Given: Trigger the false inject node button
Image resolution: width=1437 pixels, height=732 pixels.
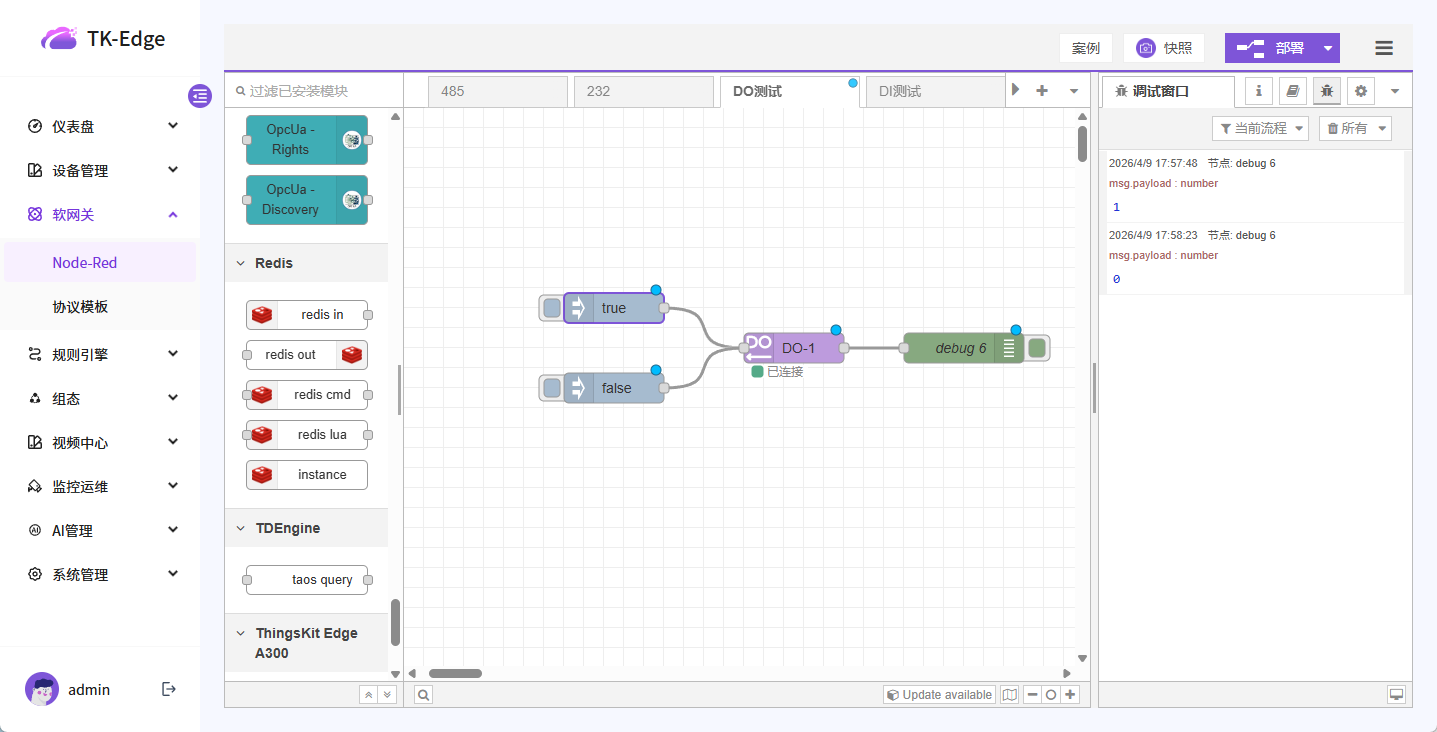Looking at the screenshot, I should (552, 388).
